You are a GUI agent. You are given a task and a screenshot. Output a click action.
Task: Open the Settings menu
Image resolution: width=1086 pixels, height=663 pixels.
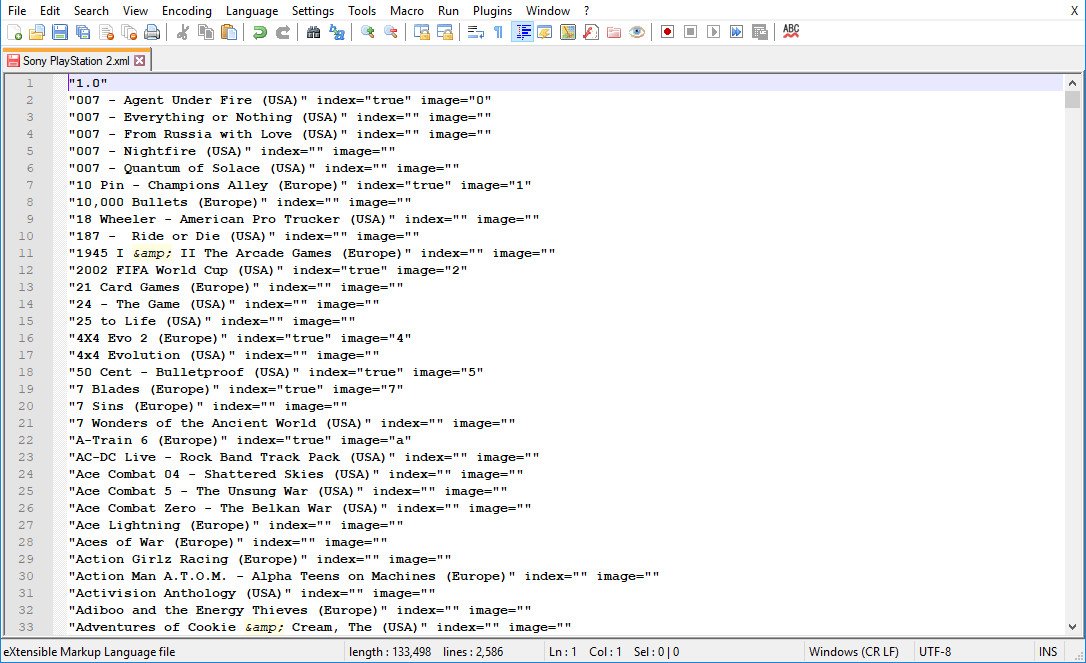[313, 10]
